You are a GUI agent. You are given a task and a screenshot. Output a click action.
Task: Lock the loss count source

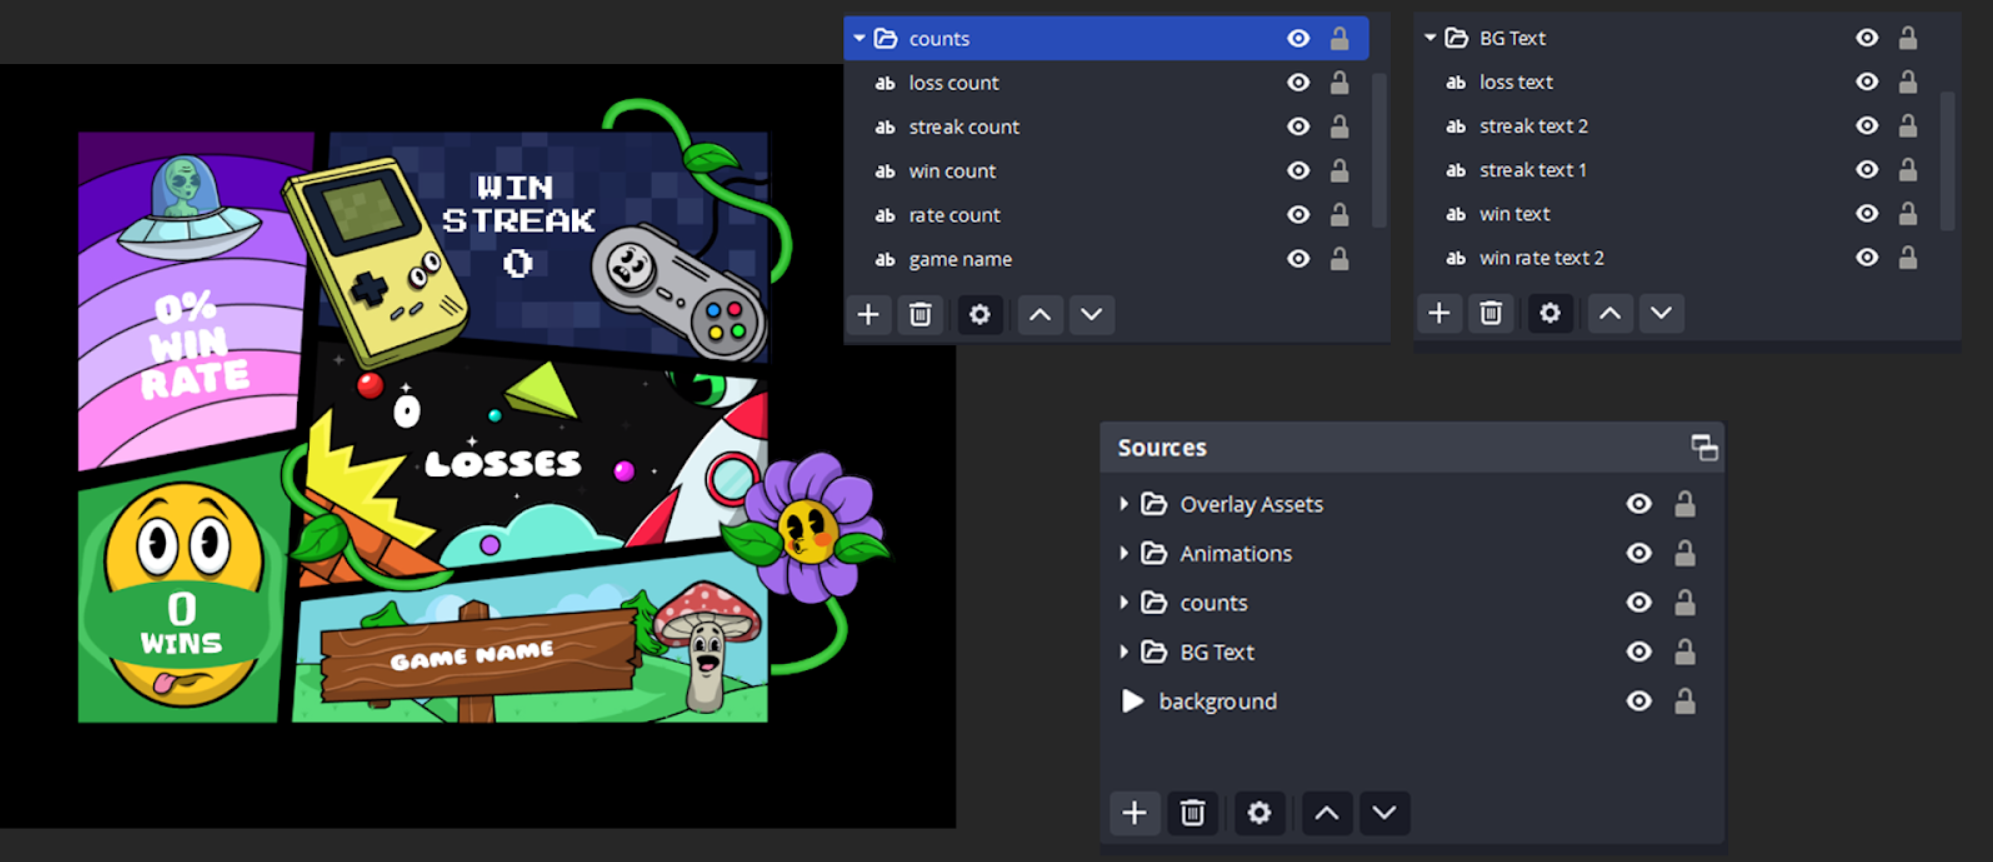[1339, 83]
